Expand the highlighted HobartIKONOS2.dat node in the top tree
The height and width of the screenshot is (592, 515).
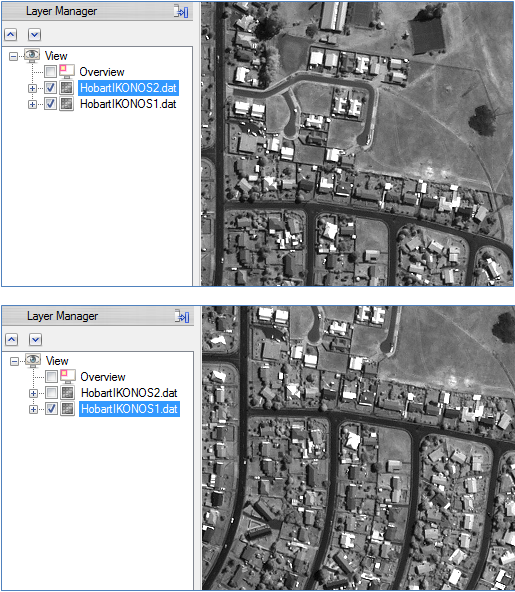coord(32,88)
